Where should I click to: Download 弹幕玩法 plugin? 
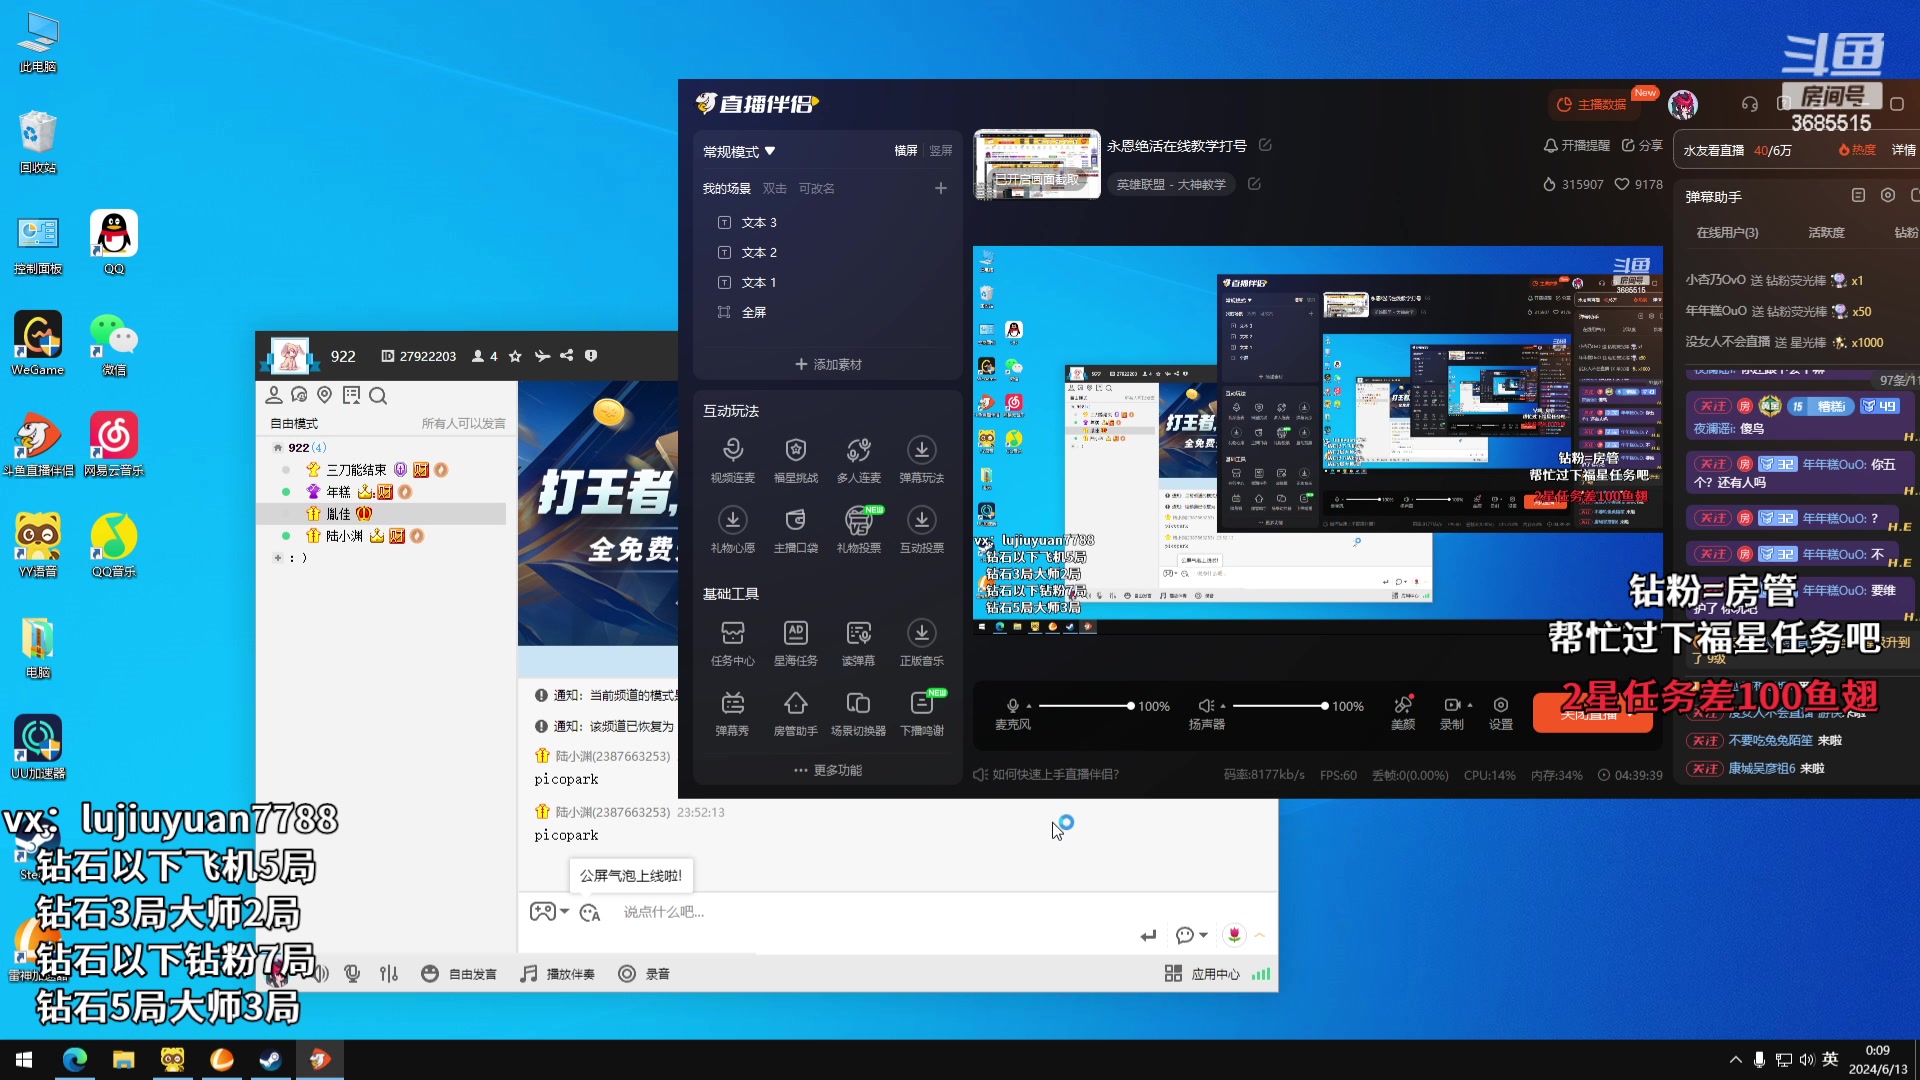pyautogui.click(x=921, y=460)
